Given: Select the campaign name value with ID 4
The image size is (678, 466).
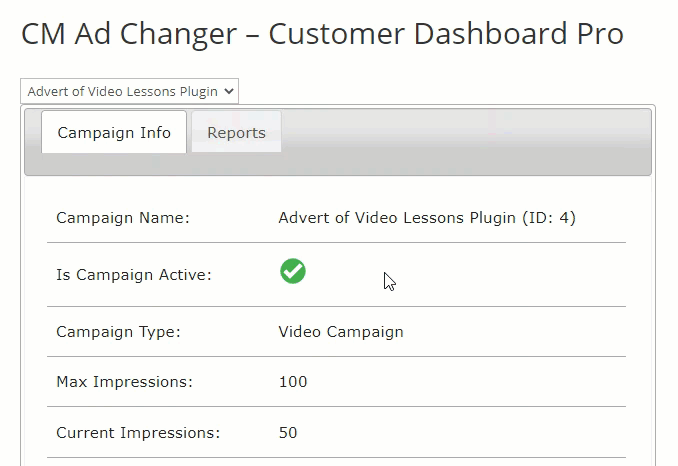Looking at the screenshot, I should click(x=427, y=217).
